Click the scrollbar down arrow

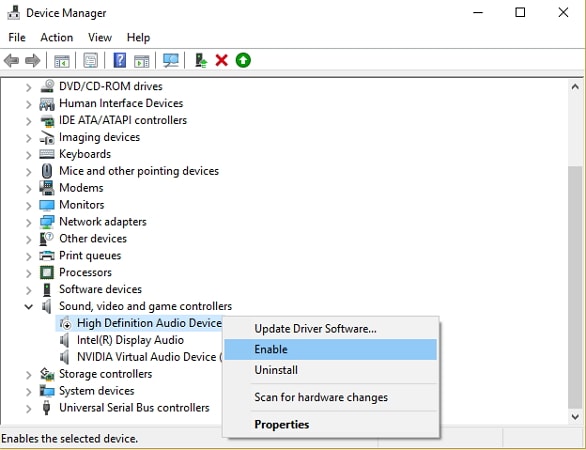(575, 416)
